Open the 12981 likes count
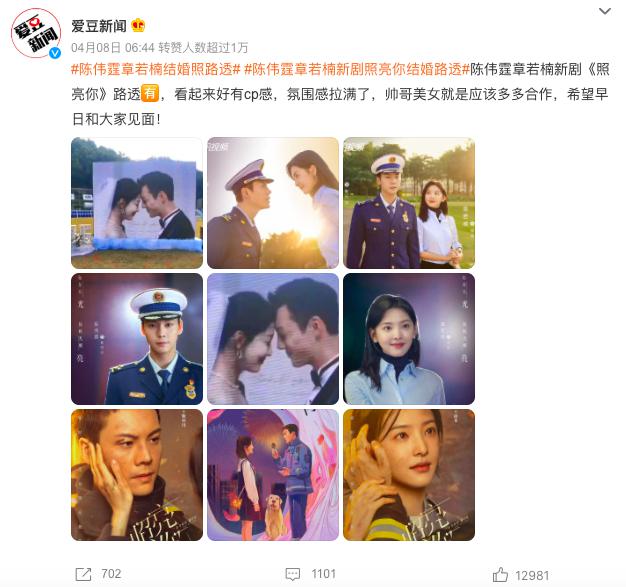The width and height of the screenshot is (626, 587). [532, 575]
